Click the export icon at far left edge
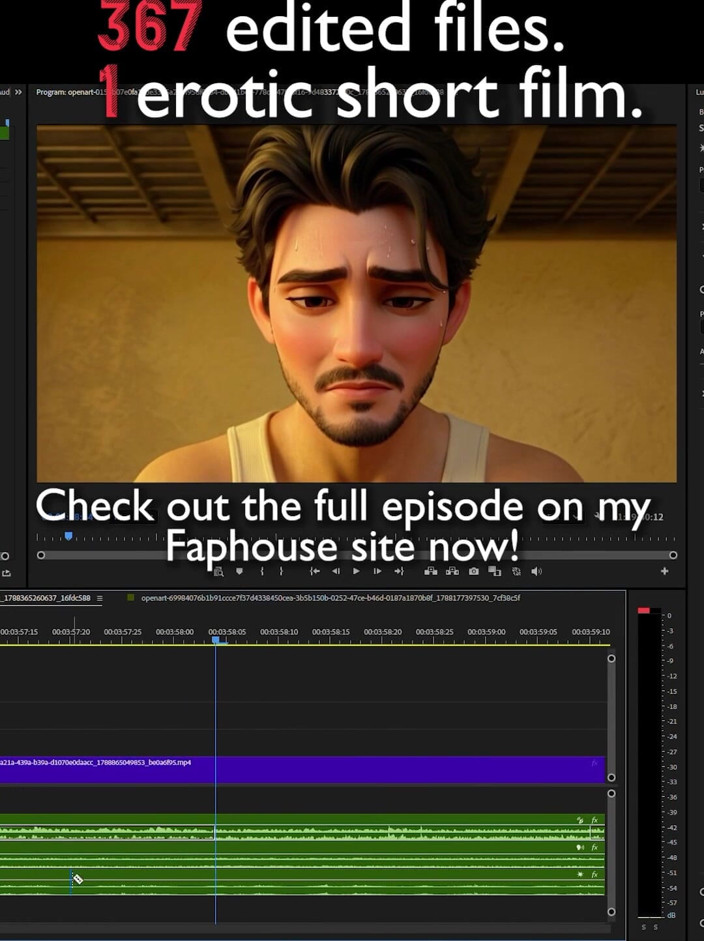Image resolution: width=704 pixels, height=941 pixels. tap(5, 573)
